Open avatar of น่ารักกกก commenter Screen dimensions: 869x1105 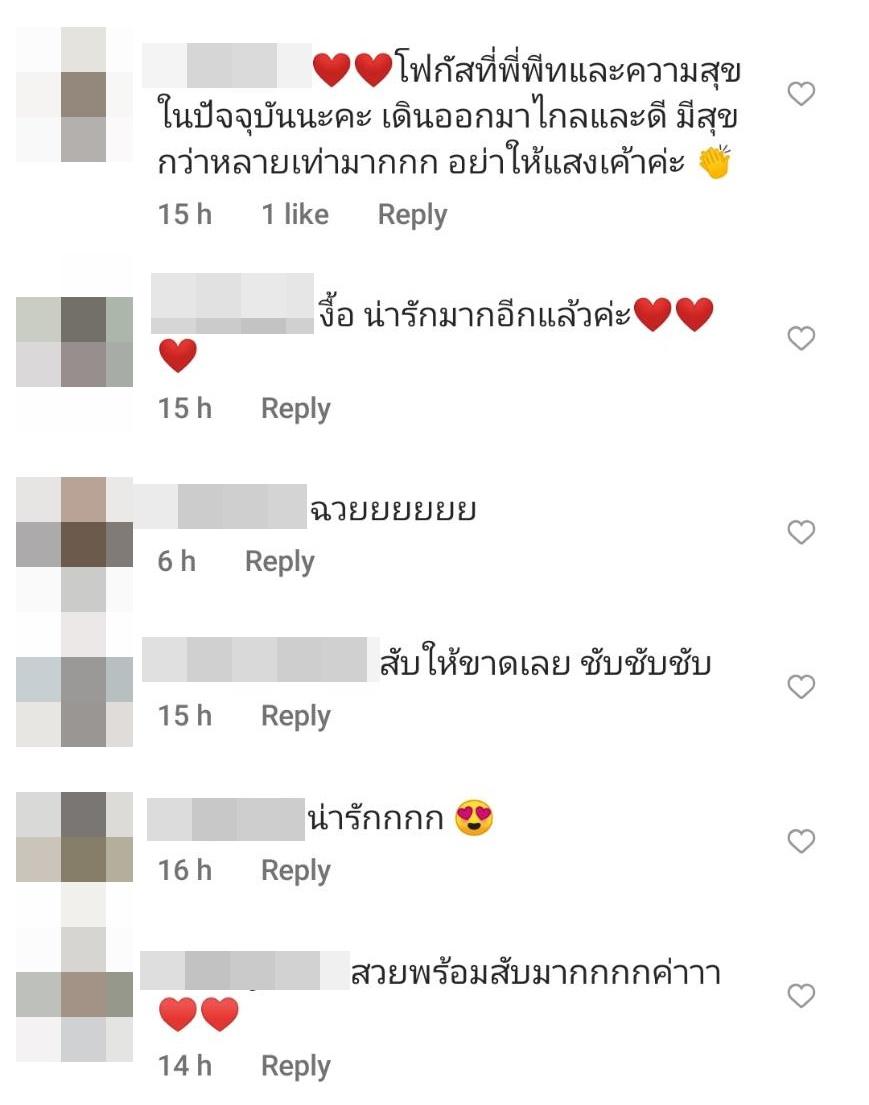[x=74, y=837]
